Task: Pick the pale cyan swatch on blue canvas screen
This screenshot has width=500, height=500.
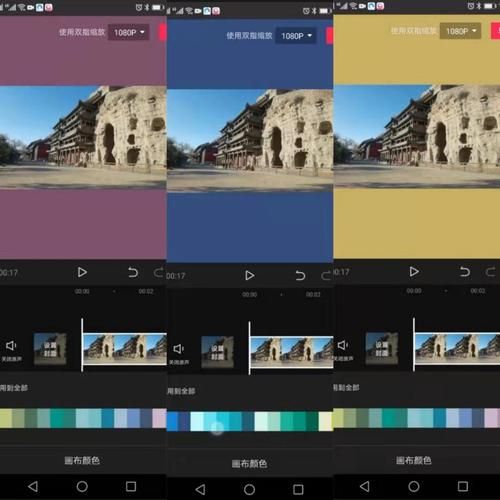Action: tap(197, 421)
